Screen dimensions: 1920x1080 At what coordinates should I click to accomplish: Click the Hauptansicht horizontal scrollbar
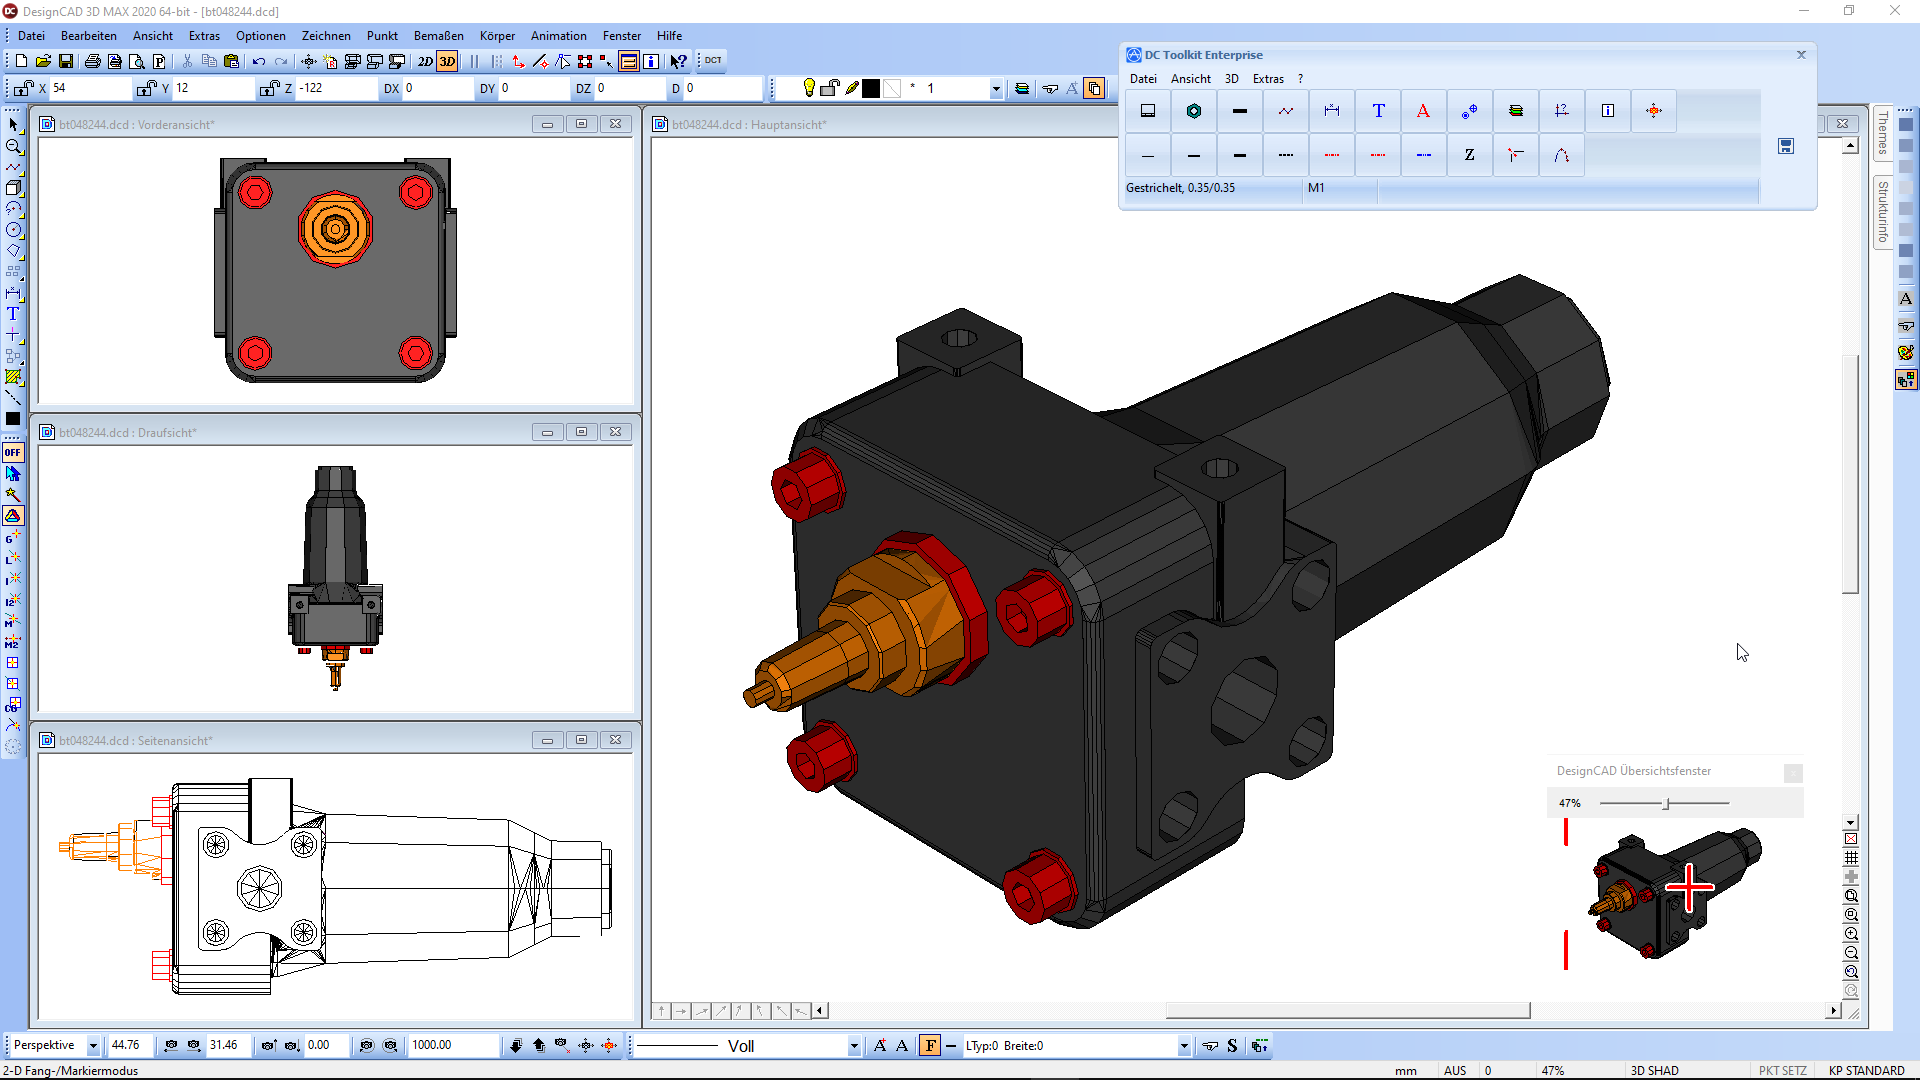(x=1348, y=1011)
